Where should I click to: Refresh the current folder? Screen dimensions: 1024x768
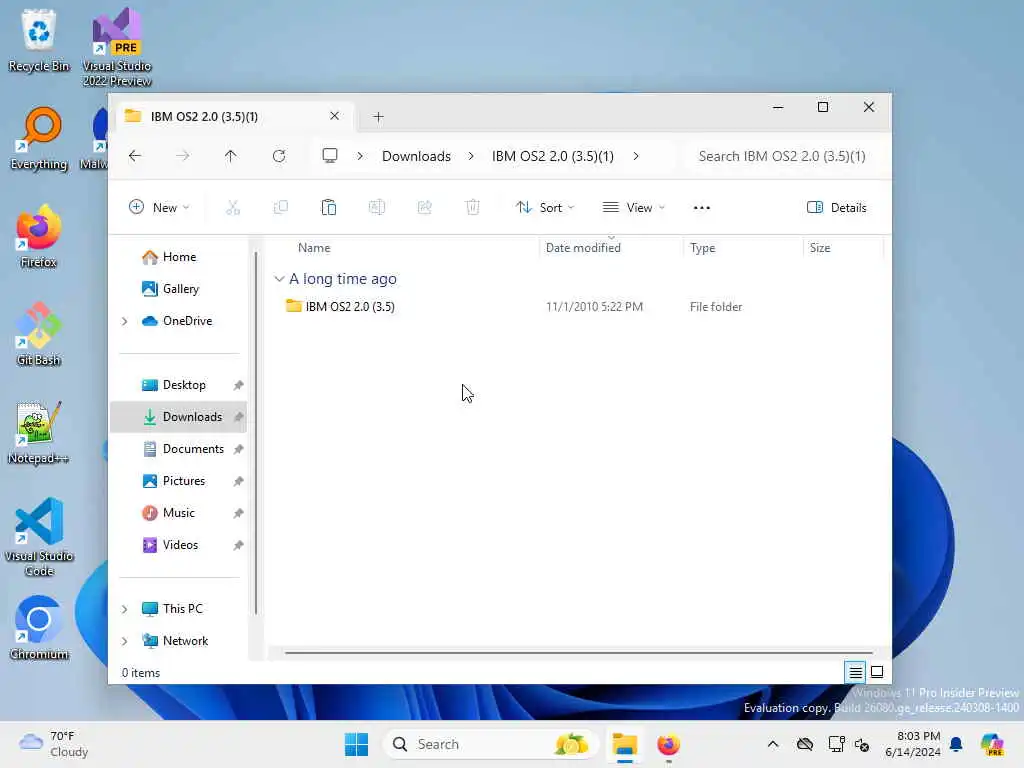(x=279, y=156)
